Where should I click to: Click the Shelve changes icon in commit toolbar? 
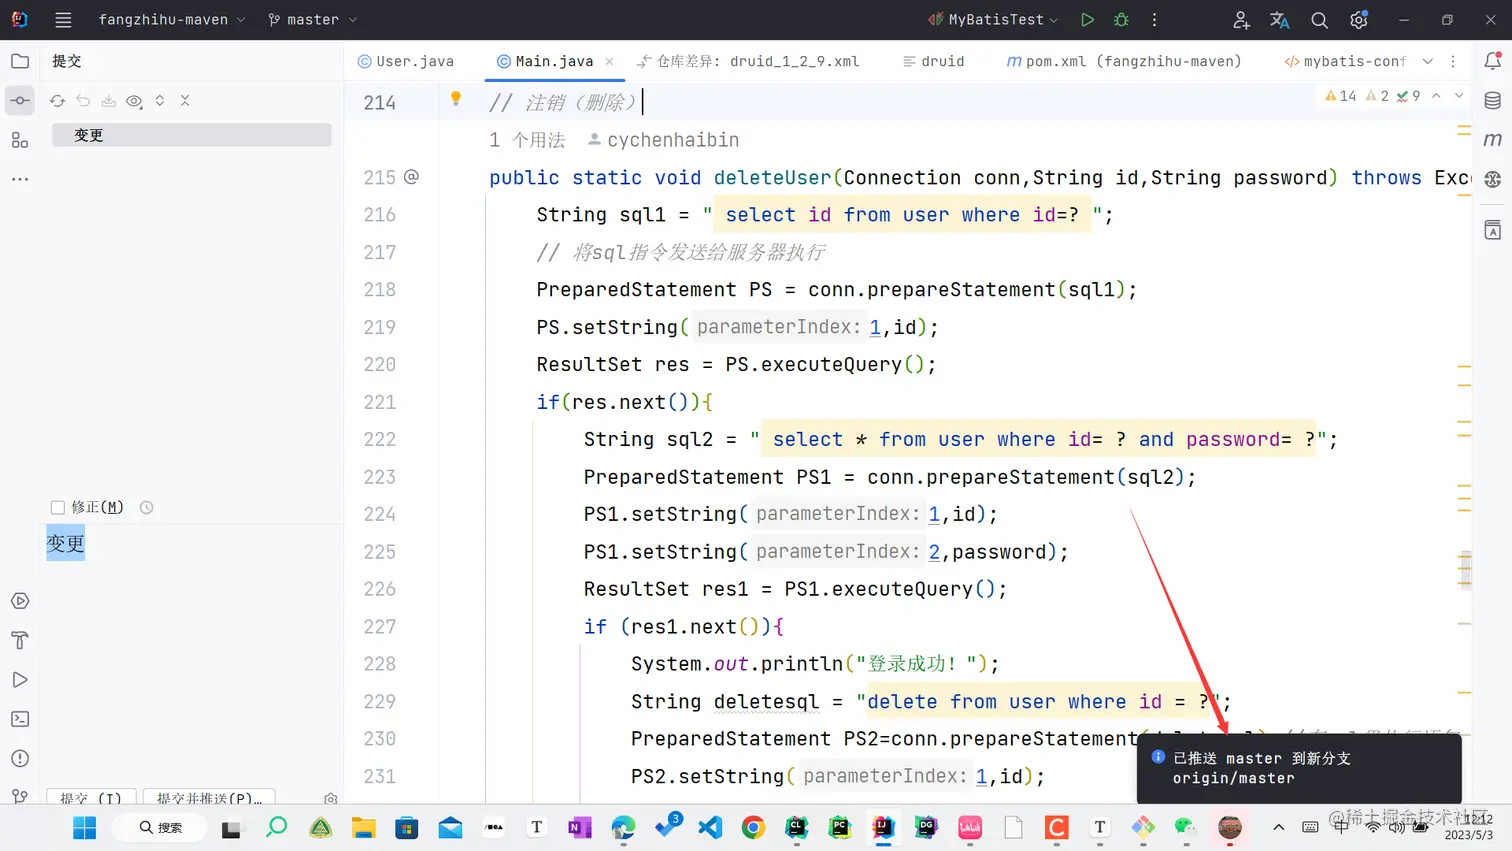pyautogui.click(x=108, y=101)
